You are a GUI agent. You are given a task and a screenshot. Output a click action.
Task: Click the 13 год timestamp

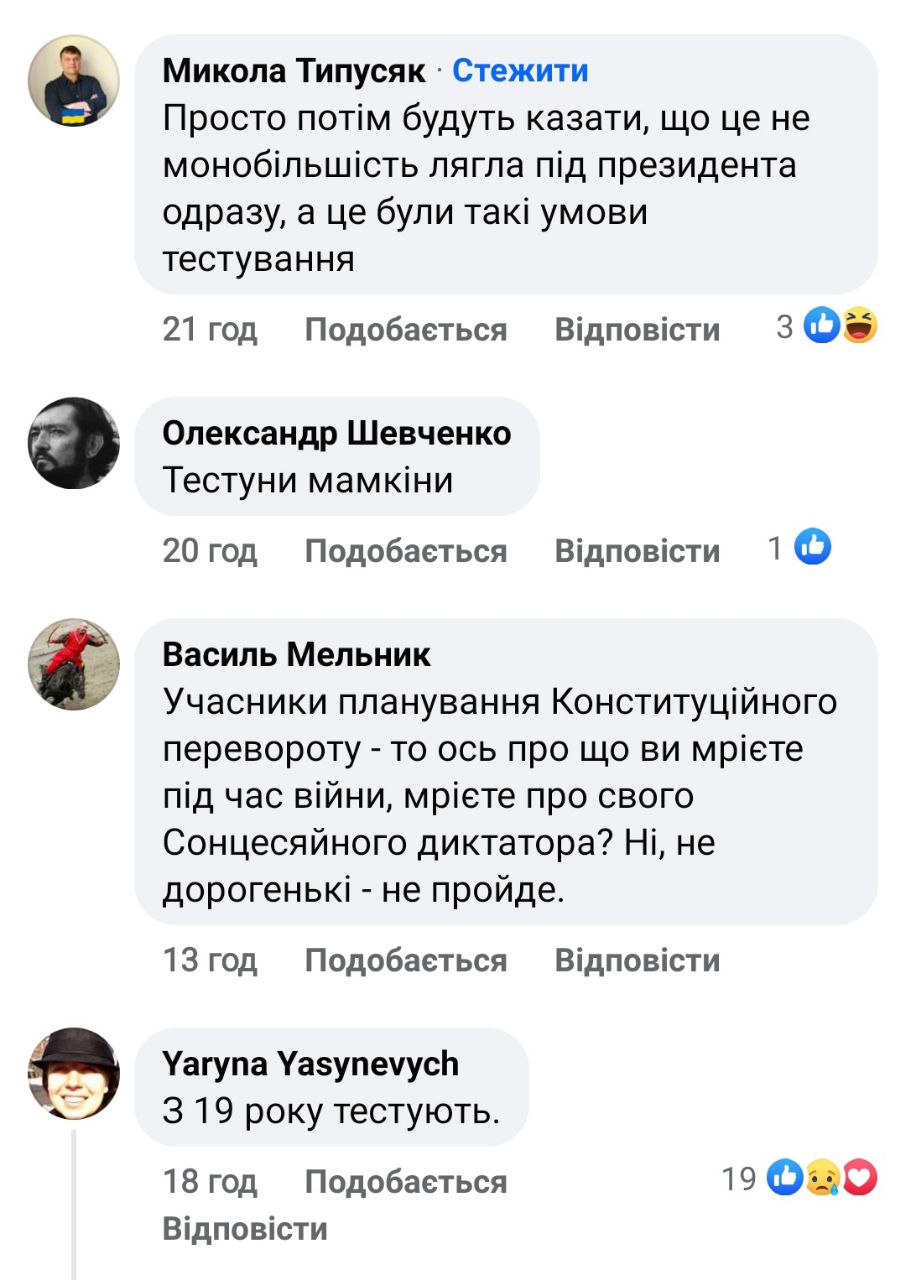[210, 961]
